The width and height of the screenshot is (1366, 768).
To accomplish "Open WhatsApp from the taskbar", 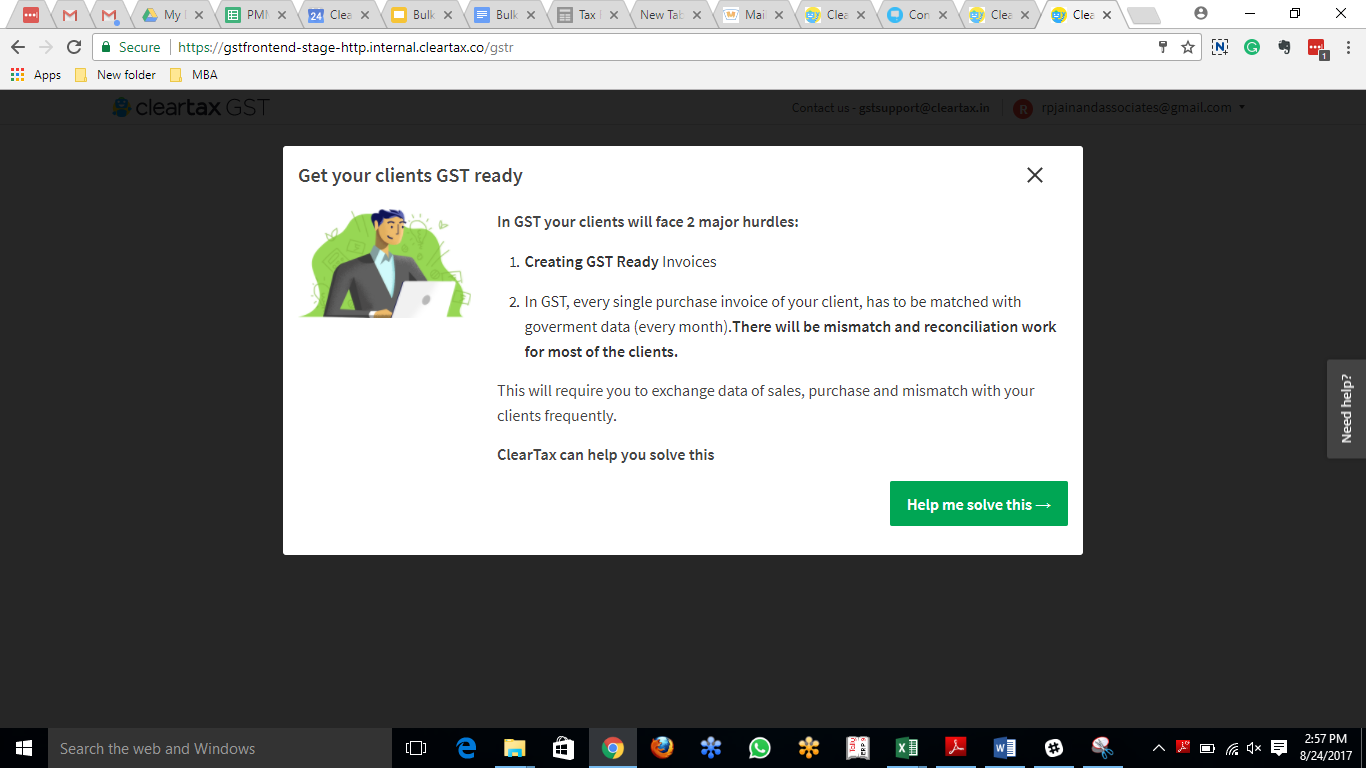I will (x=760, y=748).
